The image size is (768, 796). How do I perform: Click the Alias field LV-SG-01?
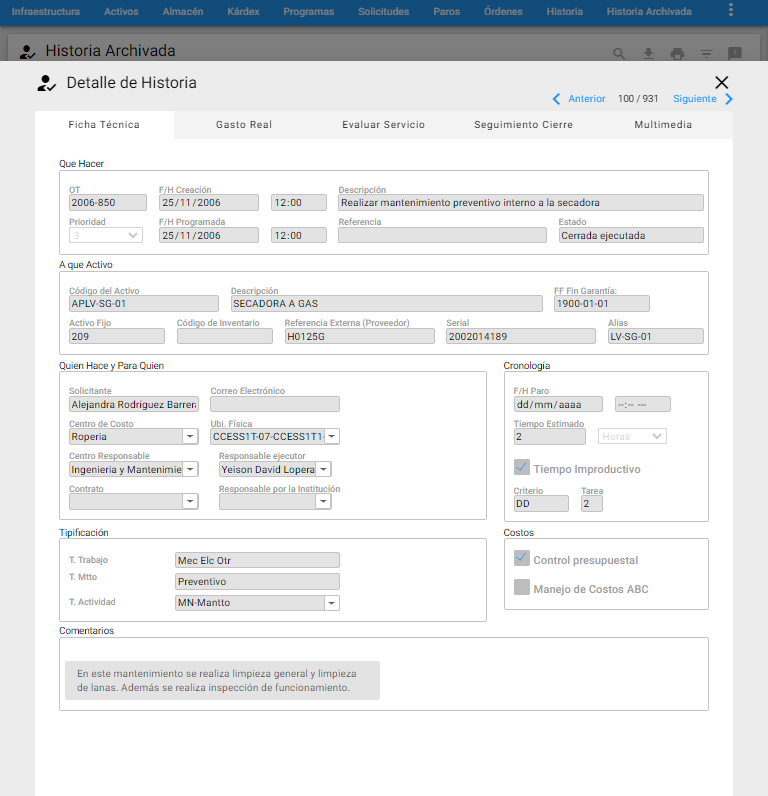click(656, 336)
